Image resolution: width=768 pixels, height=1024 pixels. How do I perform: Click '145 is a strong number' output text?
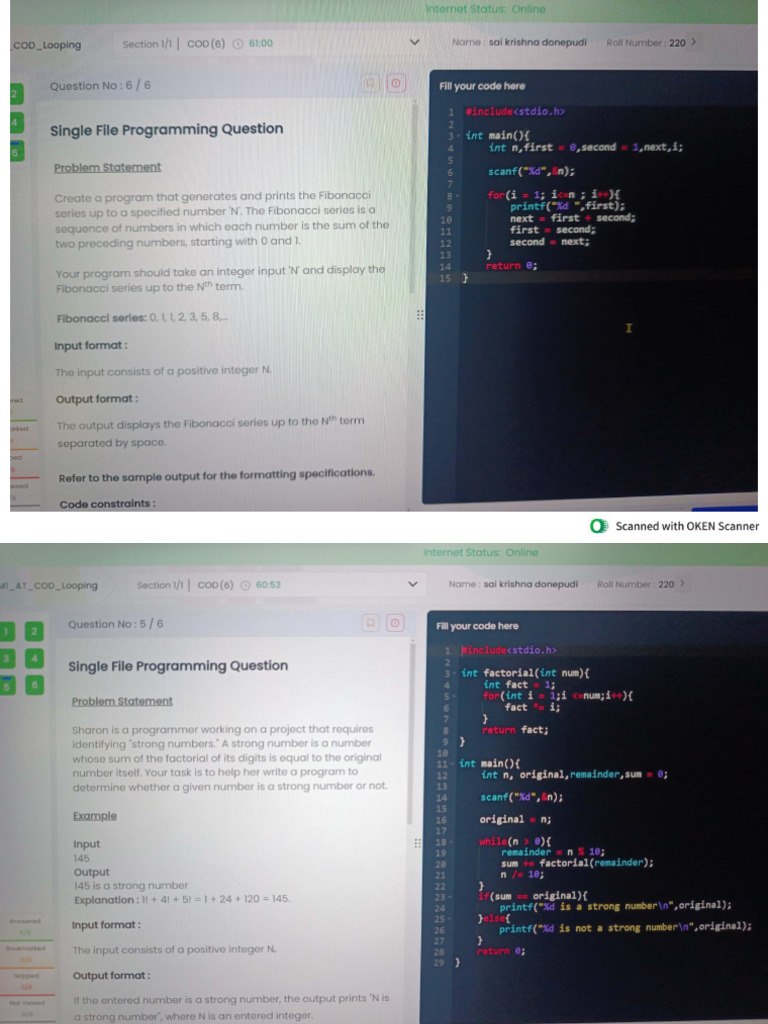point(131,886)
